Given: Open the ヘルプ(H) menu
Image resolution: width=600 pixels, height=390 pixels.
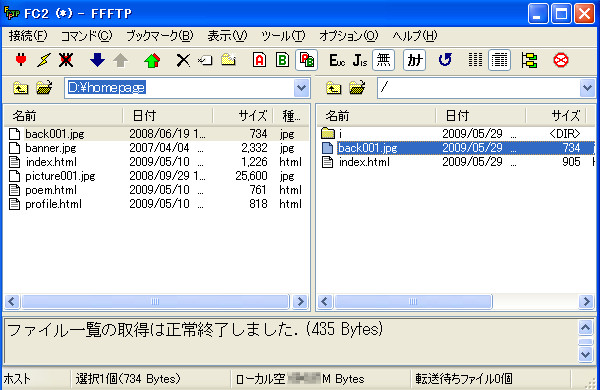Looking at the screenshot, I should point(415,36).
